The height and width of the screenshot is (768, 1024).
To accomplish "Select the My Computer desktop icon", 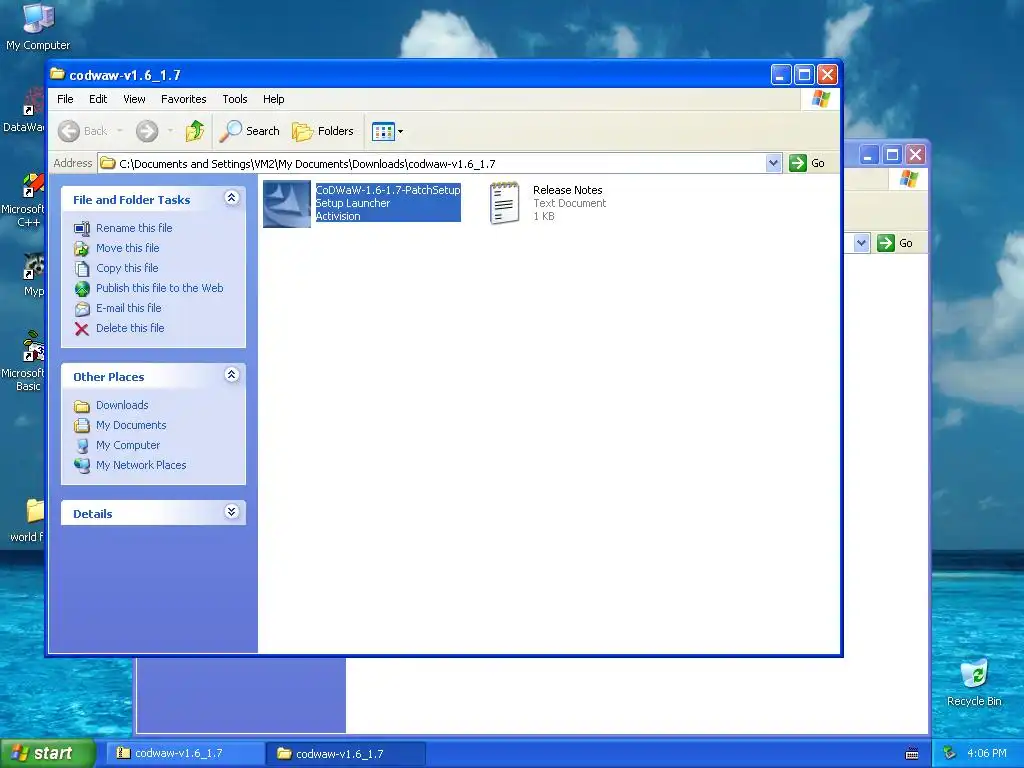I will coord(38,27).
